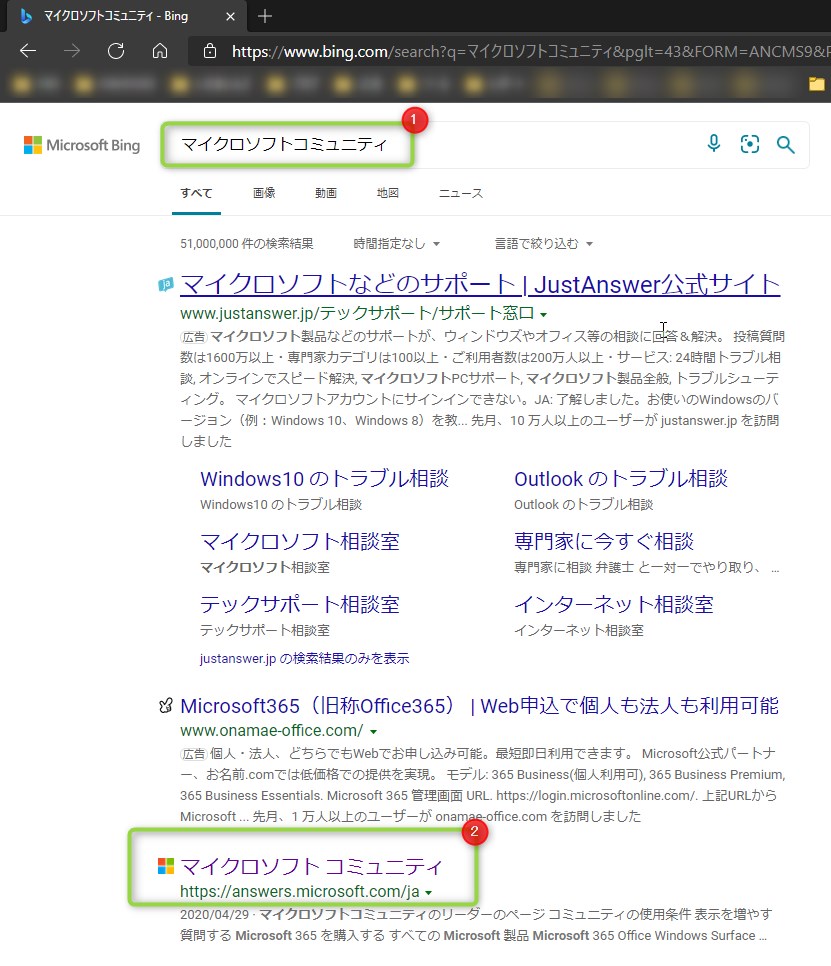Viewport: 831px width, 966px height.
Task: Open the JustAnswer公式サイト result title
Action: pyautogui.click(x=480, y=285)
